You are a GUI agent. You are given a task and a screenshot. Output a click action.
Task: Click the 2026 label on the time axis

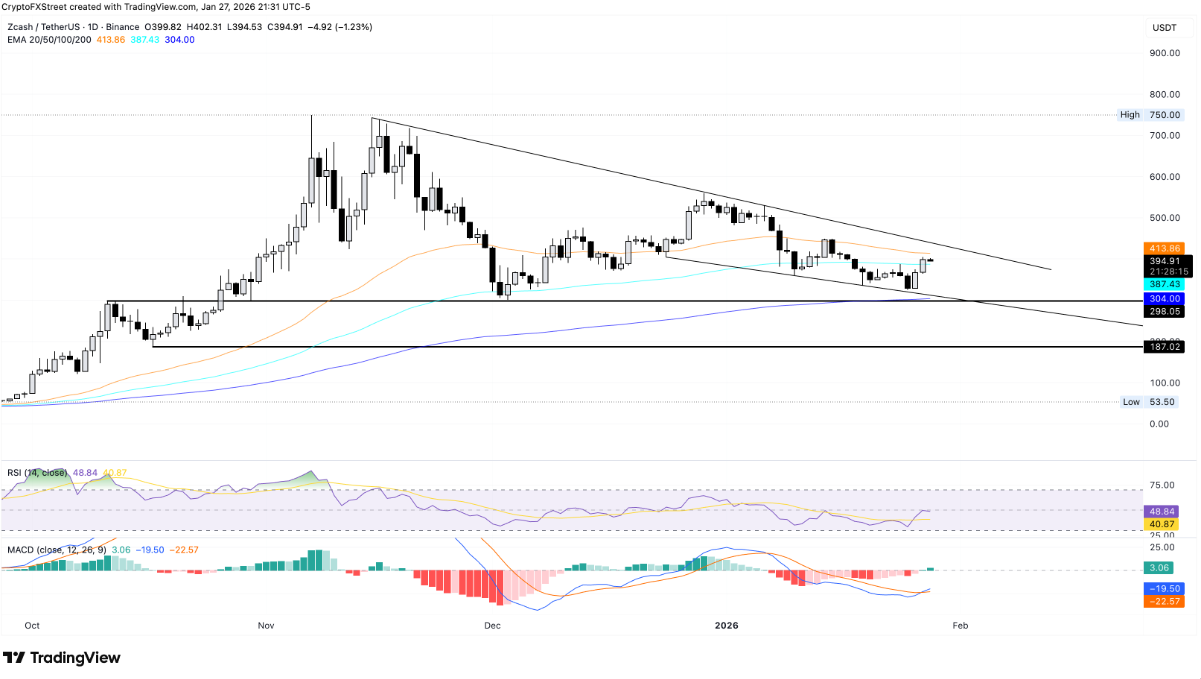[726, 625]
